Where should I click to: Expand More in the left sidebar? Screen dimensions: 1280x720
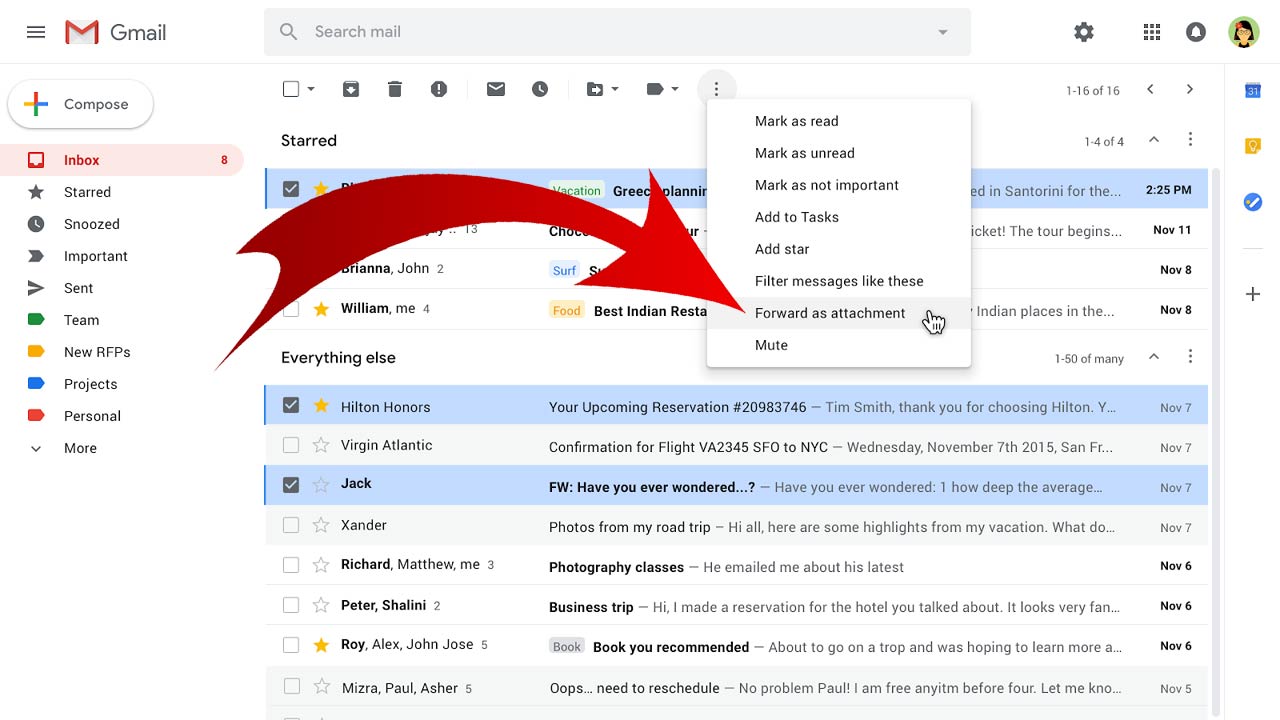click(x=80, y=448)
